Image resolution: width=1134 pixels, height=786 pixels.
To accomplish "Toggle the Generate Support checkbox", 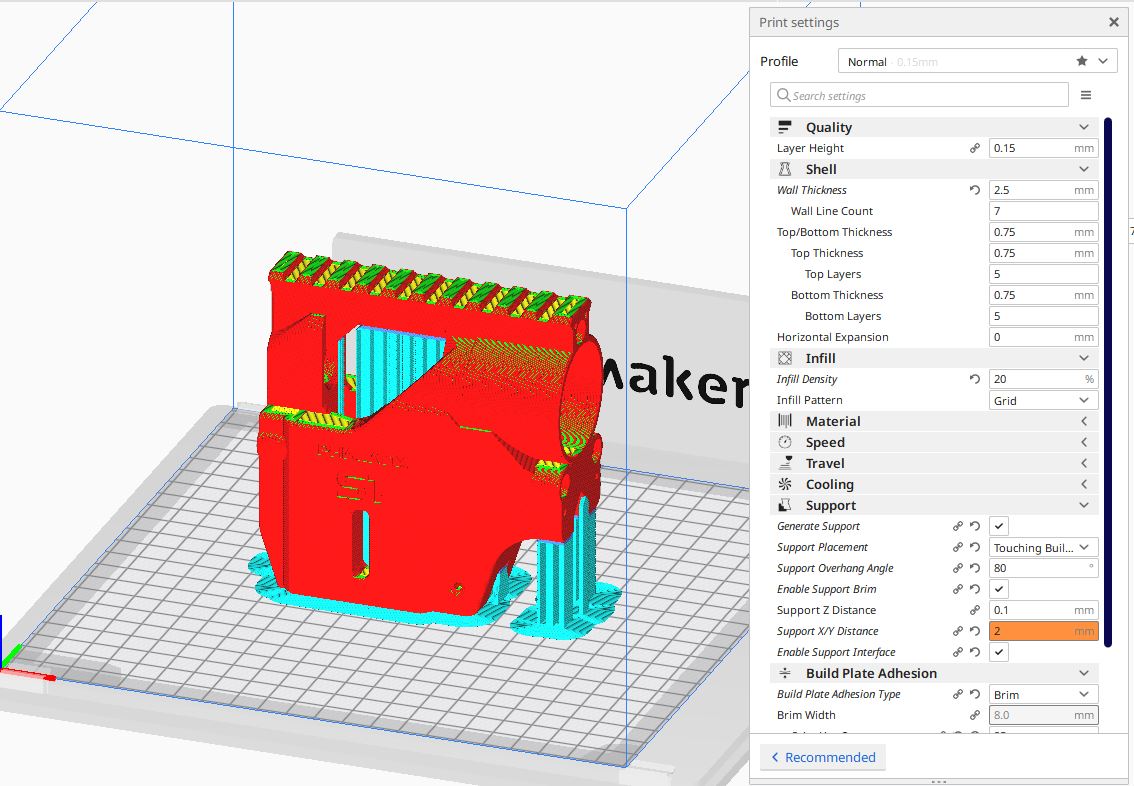I will (x=999, y=526).
